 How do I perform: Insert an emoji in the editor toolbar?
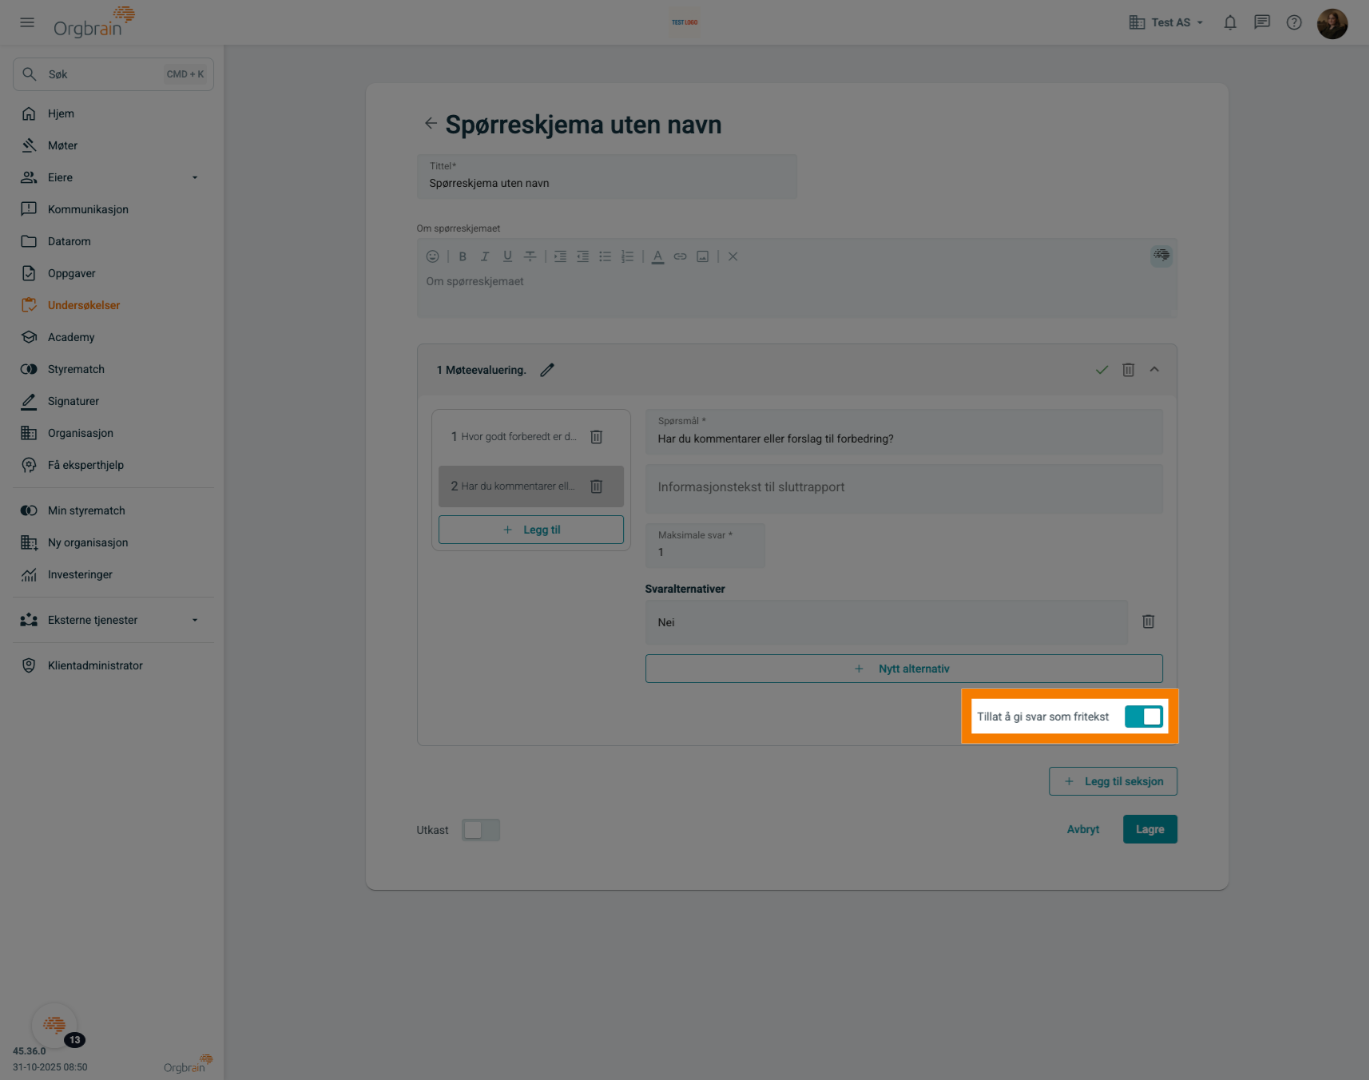(x=432, y=257)
